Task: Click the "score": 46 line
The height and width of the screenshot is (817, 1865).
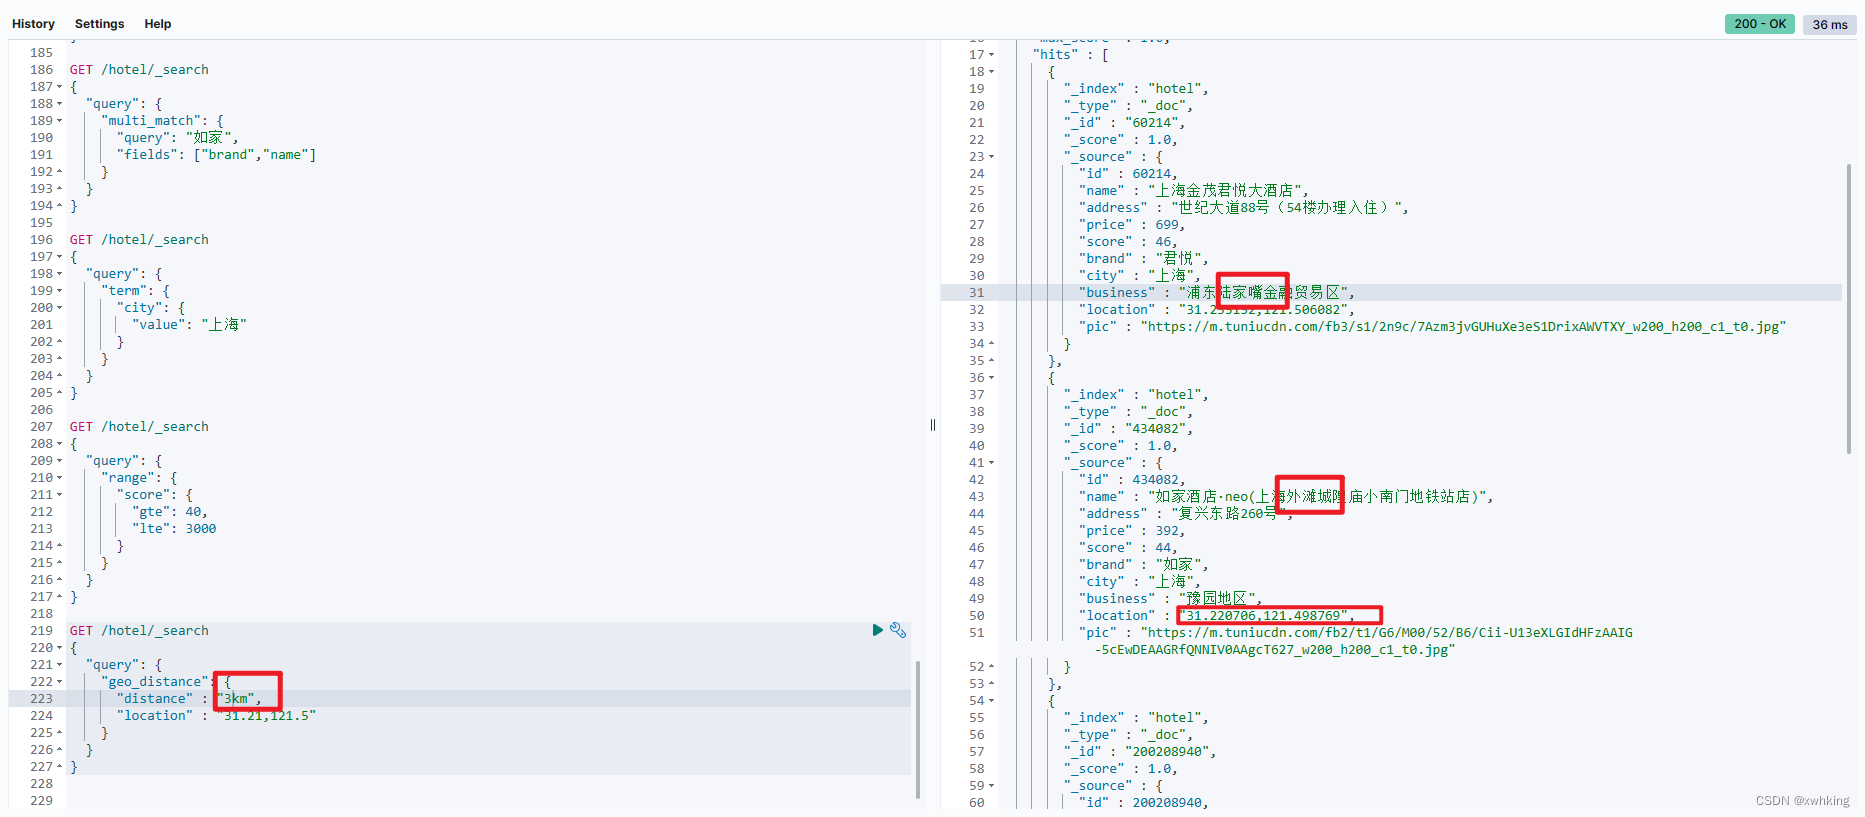Action: 1128,242
